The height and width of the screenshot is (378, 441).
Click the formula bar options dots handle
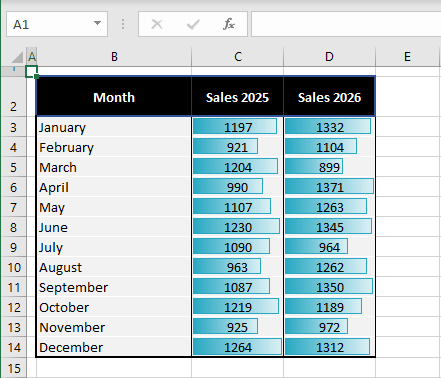123,24
